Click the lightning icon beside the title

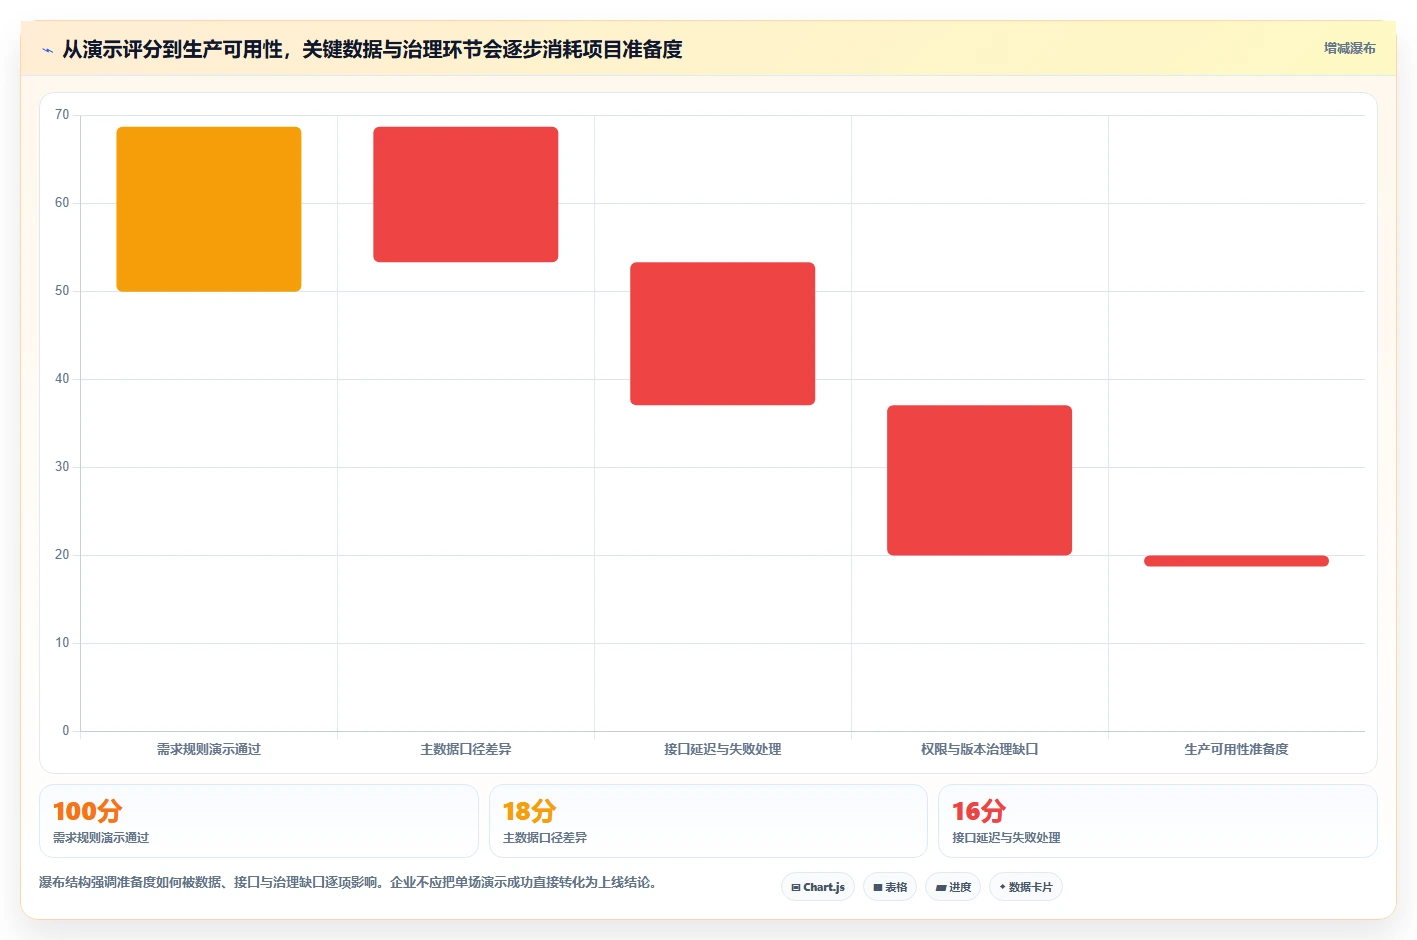point(47,50)
